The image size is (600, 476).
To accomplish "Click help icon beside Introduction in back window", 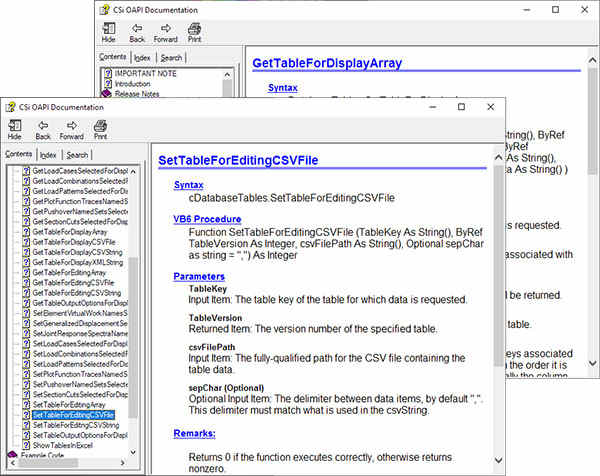I will pos(108,83).
